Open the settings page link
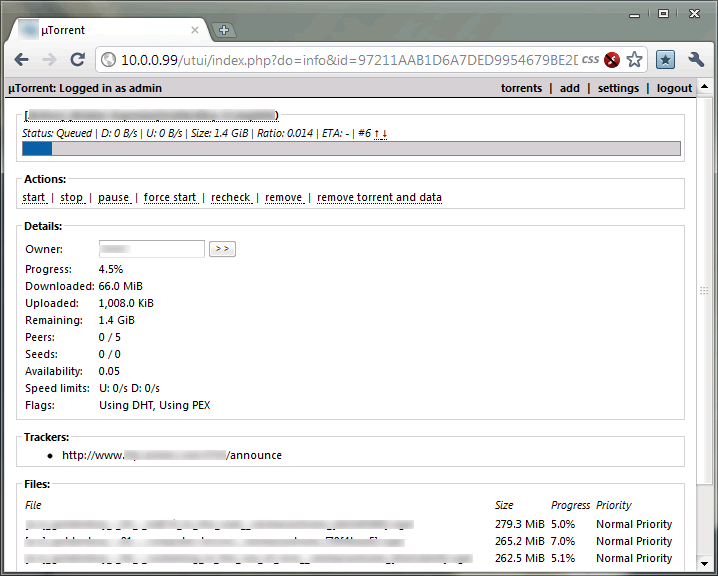Viewport: 718px width, 576px height. tap(618, 88)
